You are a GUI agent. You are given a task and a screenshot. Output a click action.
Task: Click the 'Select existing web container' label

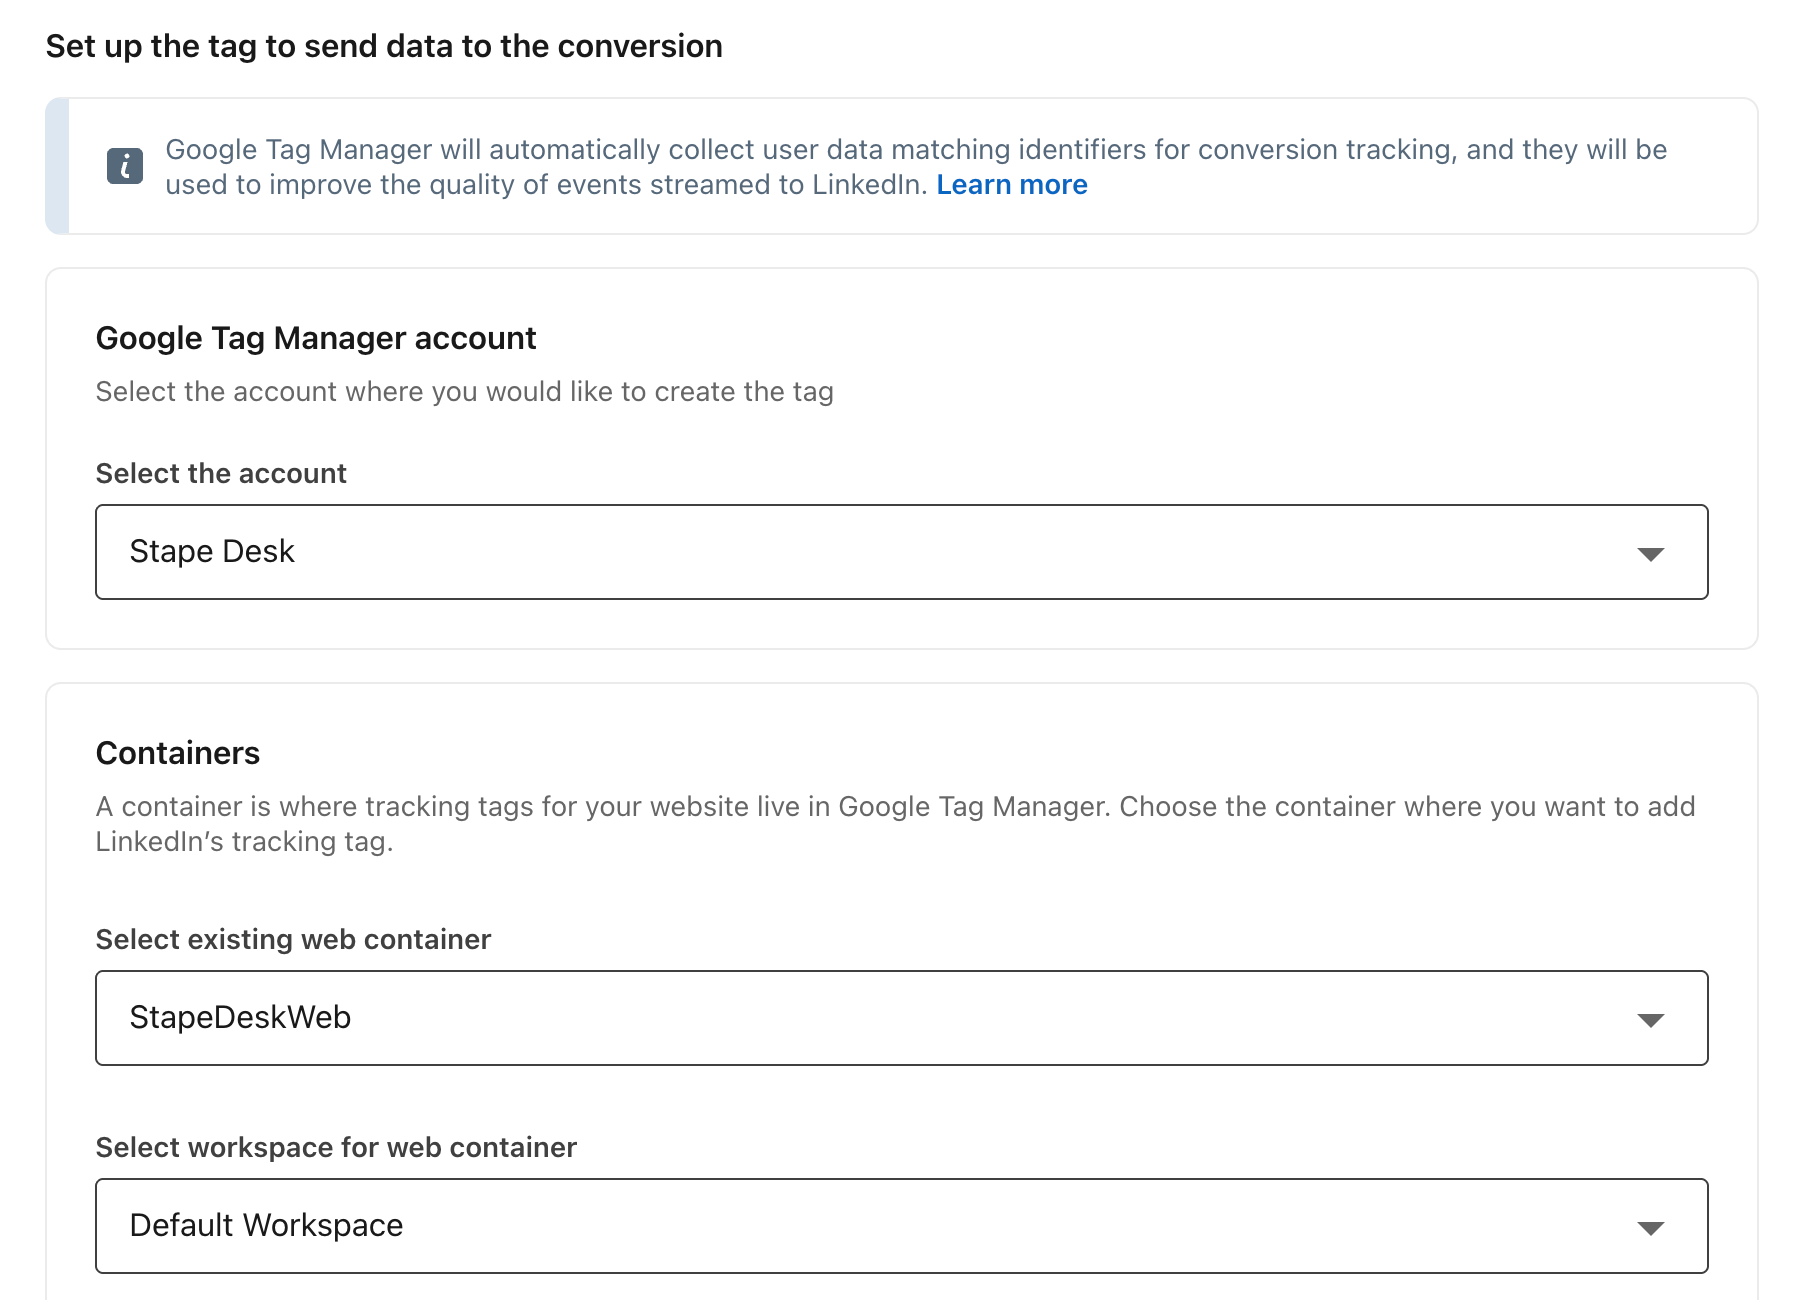pos(293,939)
